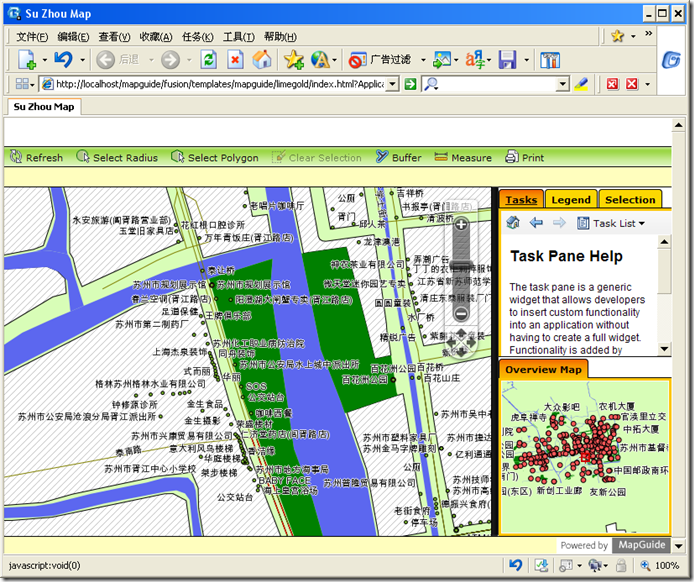Click the tools panel icon in browser toolbar

550,60
